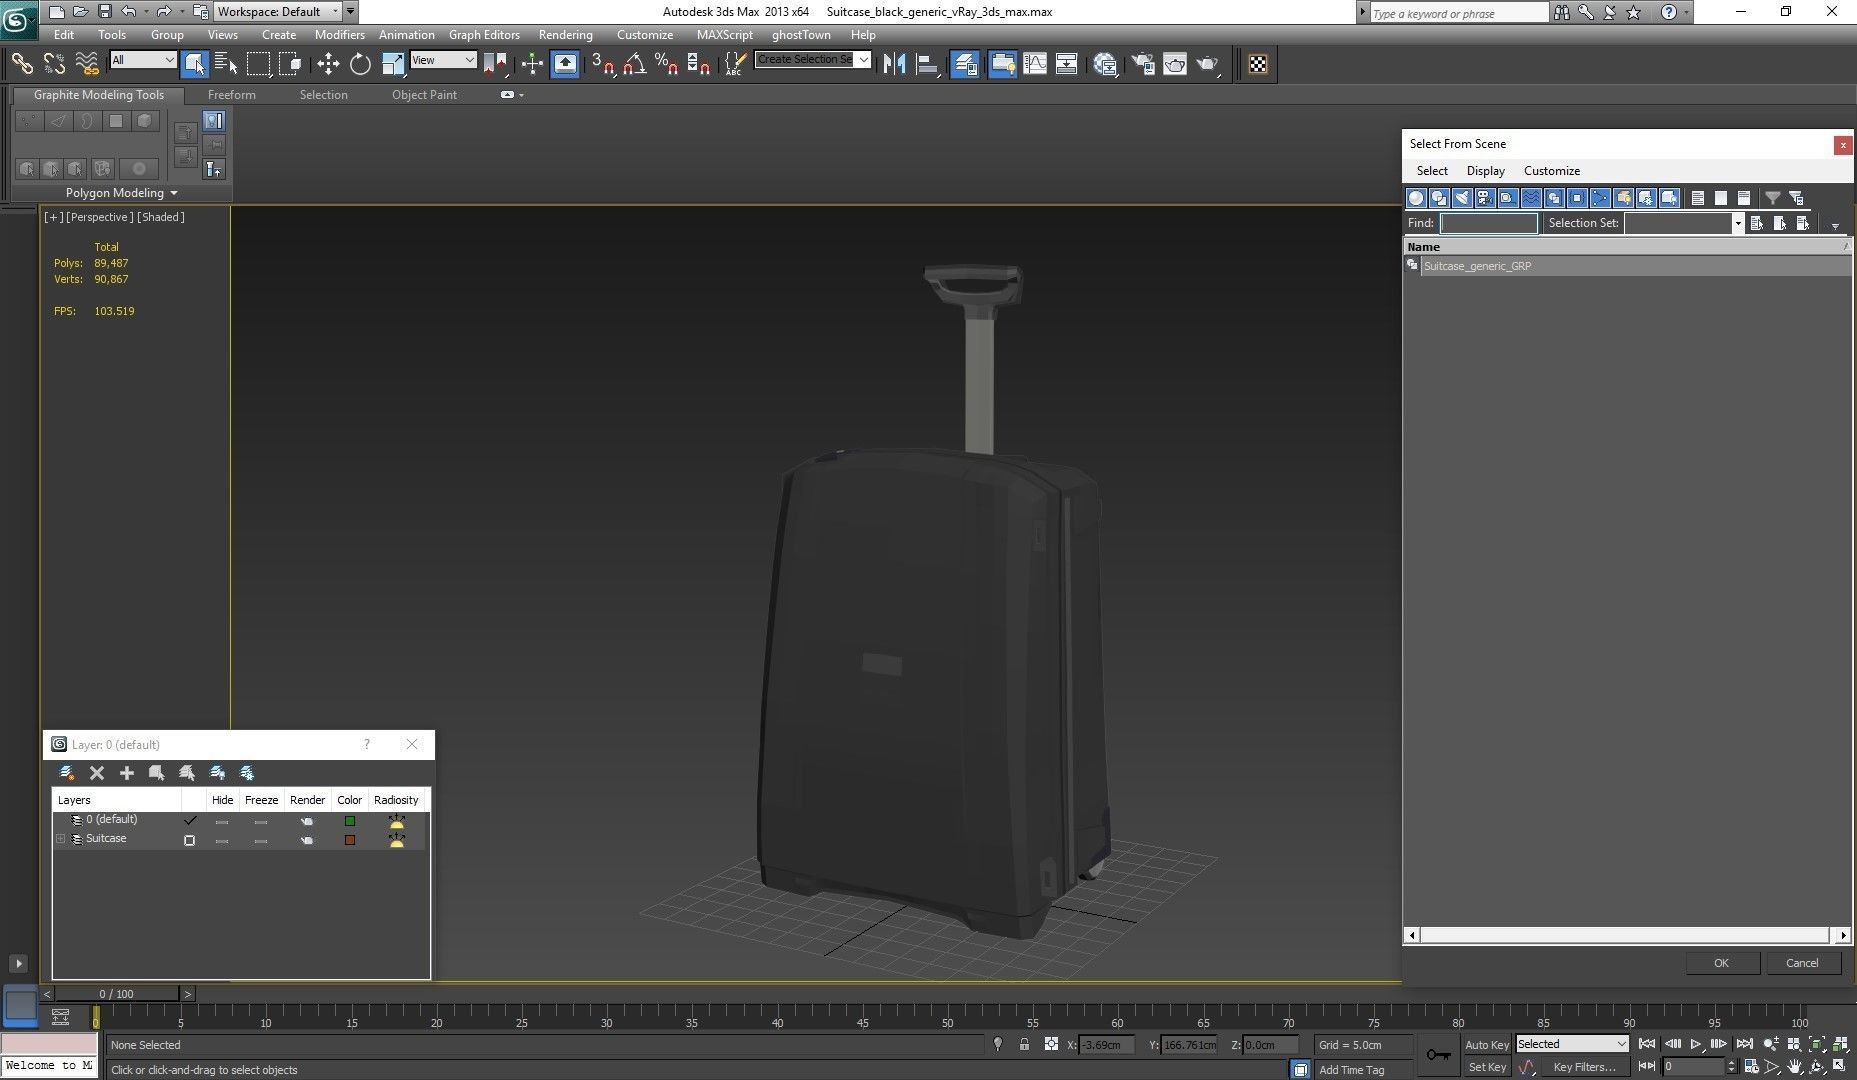Click the Find input field
The image size is (1857, 1080).
click(1488, 223)
